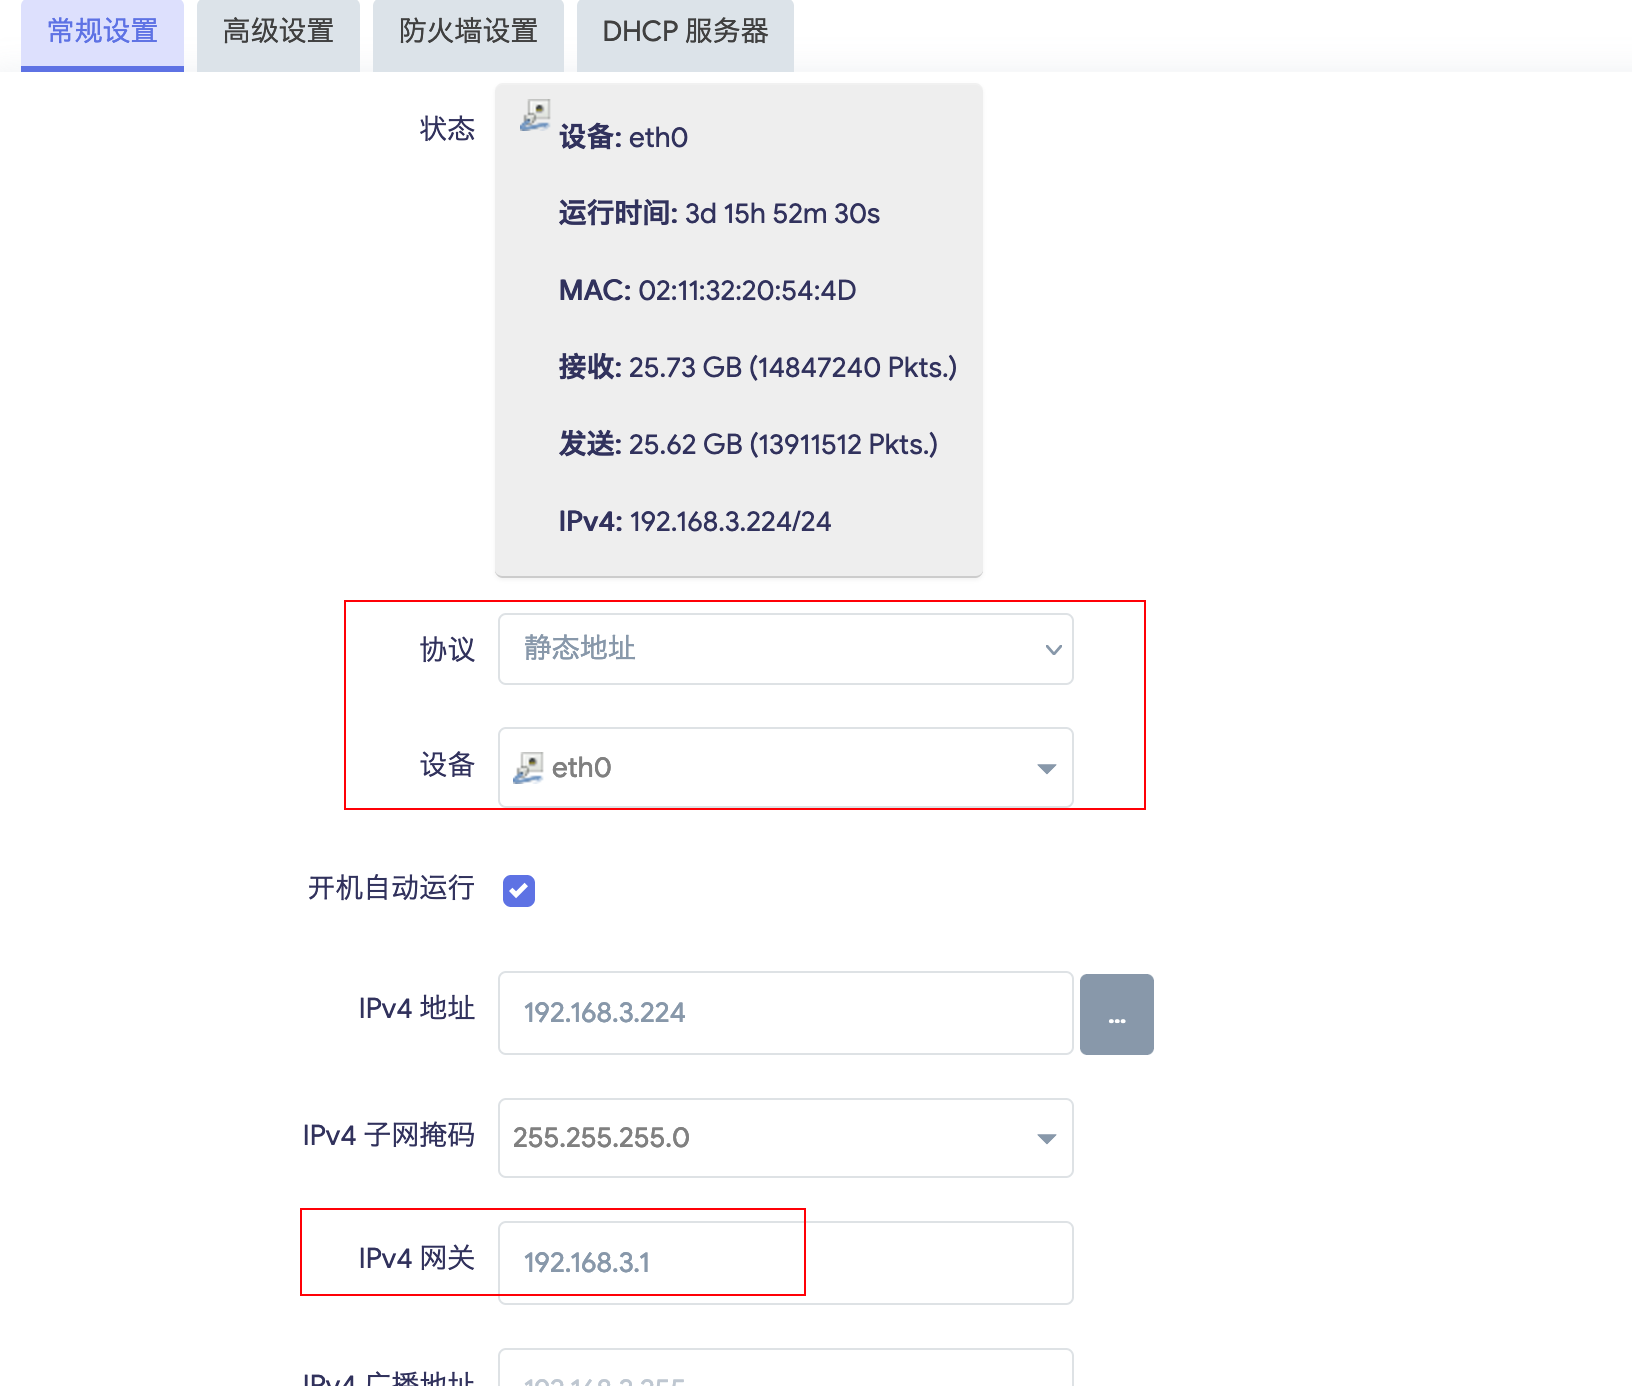This screenshot has height=1386, width=1632.
Task: Open the 高级设置 tab
Action: click(278, 33)
